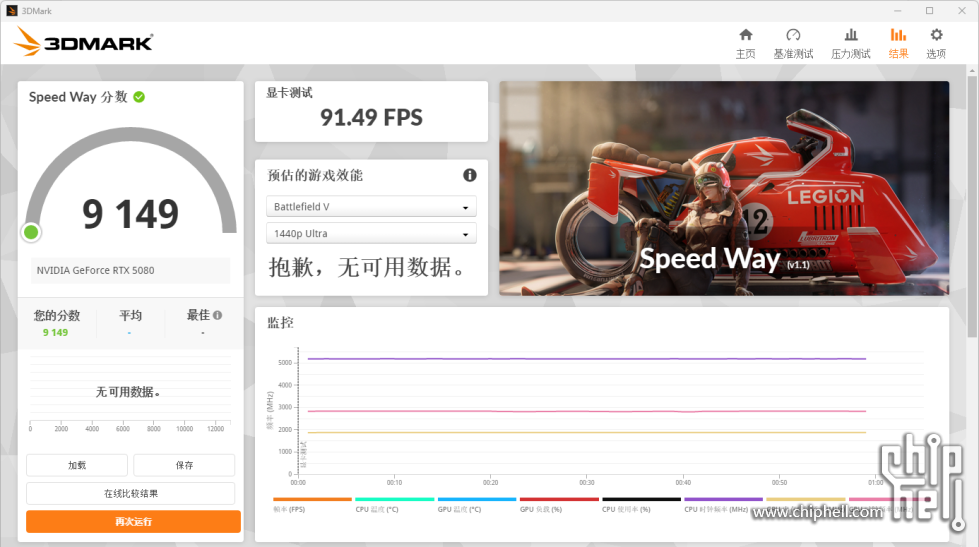
Task: Click the info icon next to 最佳
Action: (x=217, y=315)
